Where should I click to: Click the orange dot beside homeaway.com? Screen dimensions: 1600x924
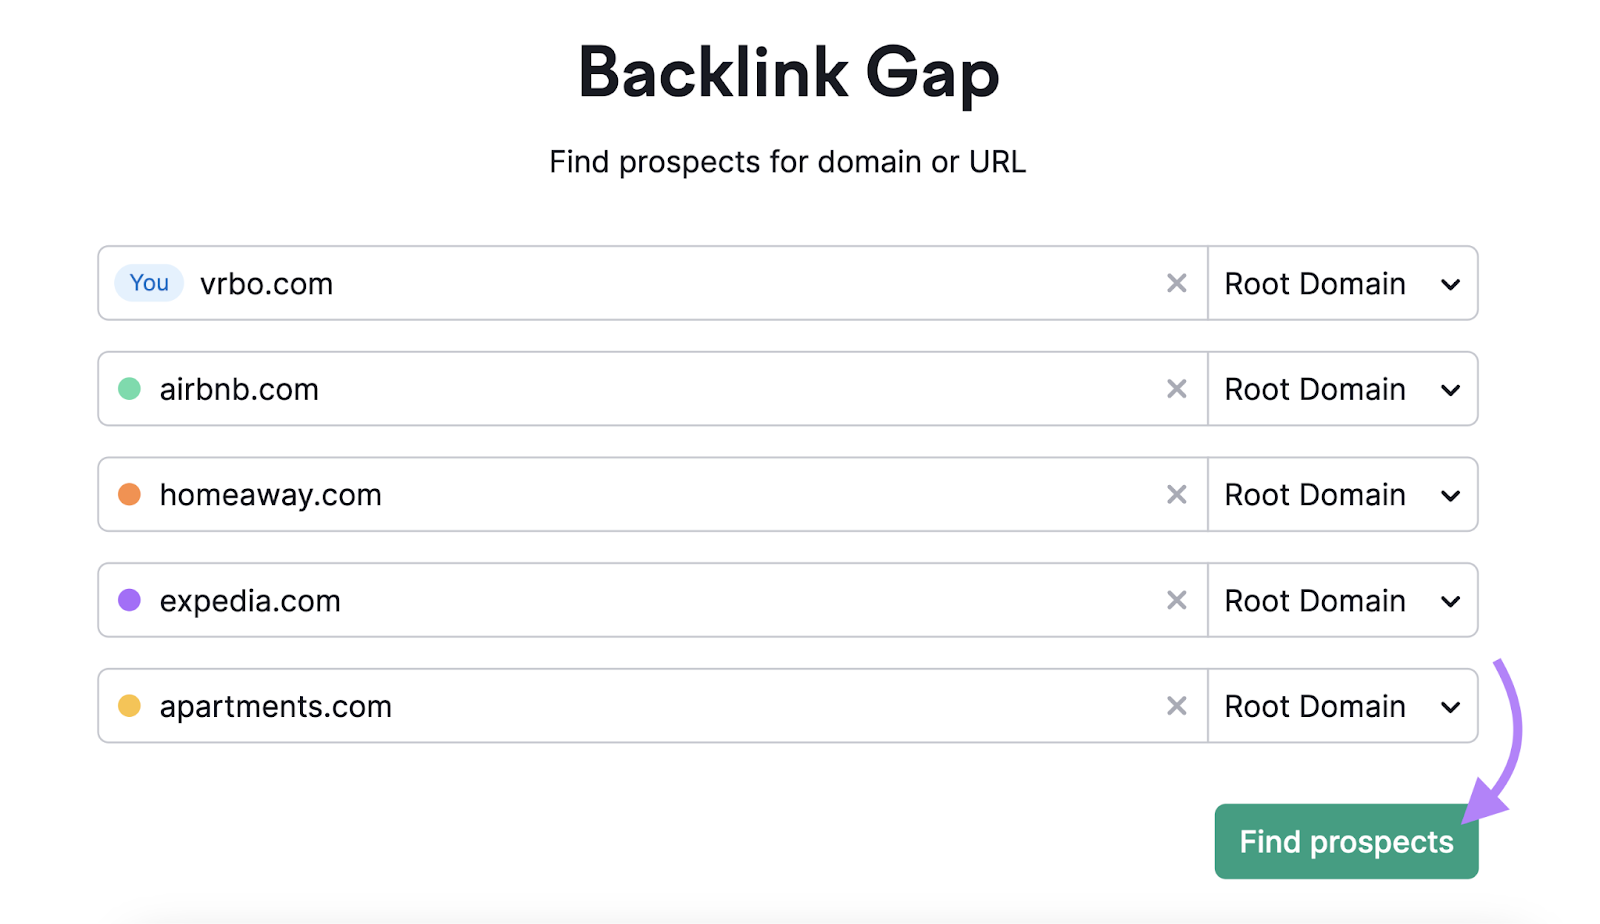click(130, 495)
